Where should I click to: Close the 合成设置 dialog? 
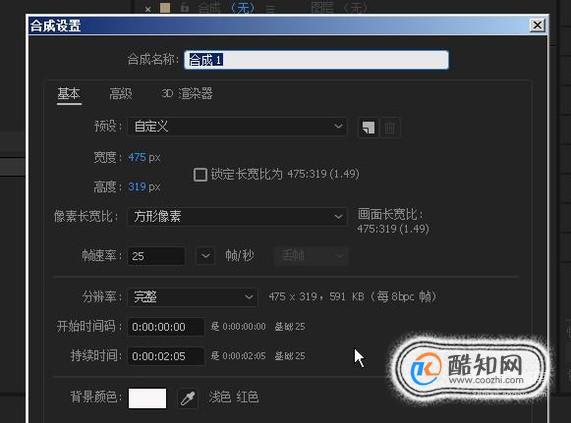[537, 25]
